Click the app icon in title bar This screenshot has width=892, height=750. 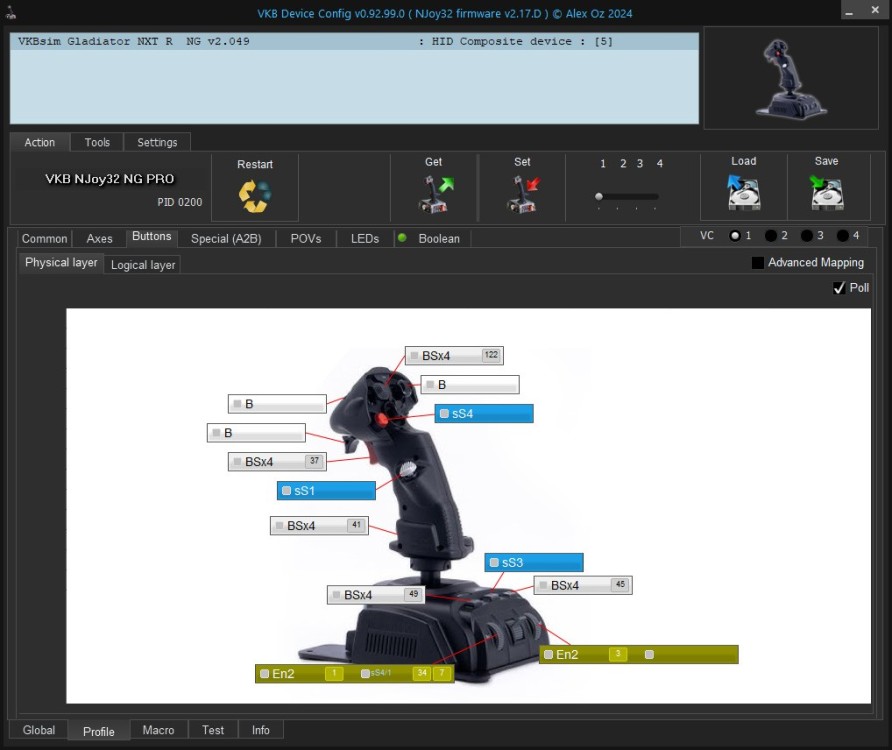tap(10, 13)
